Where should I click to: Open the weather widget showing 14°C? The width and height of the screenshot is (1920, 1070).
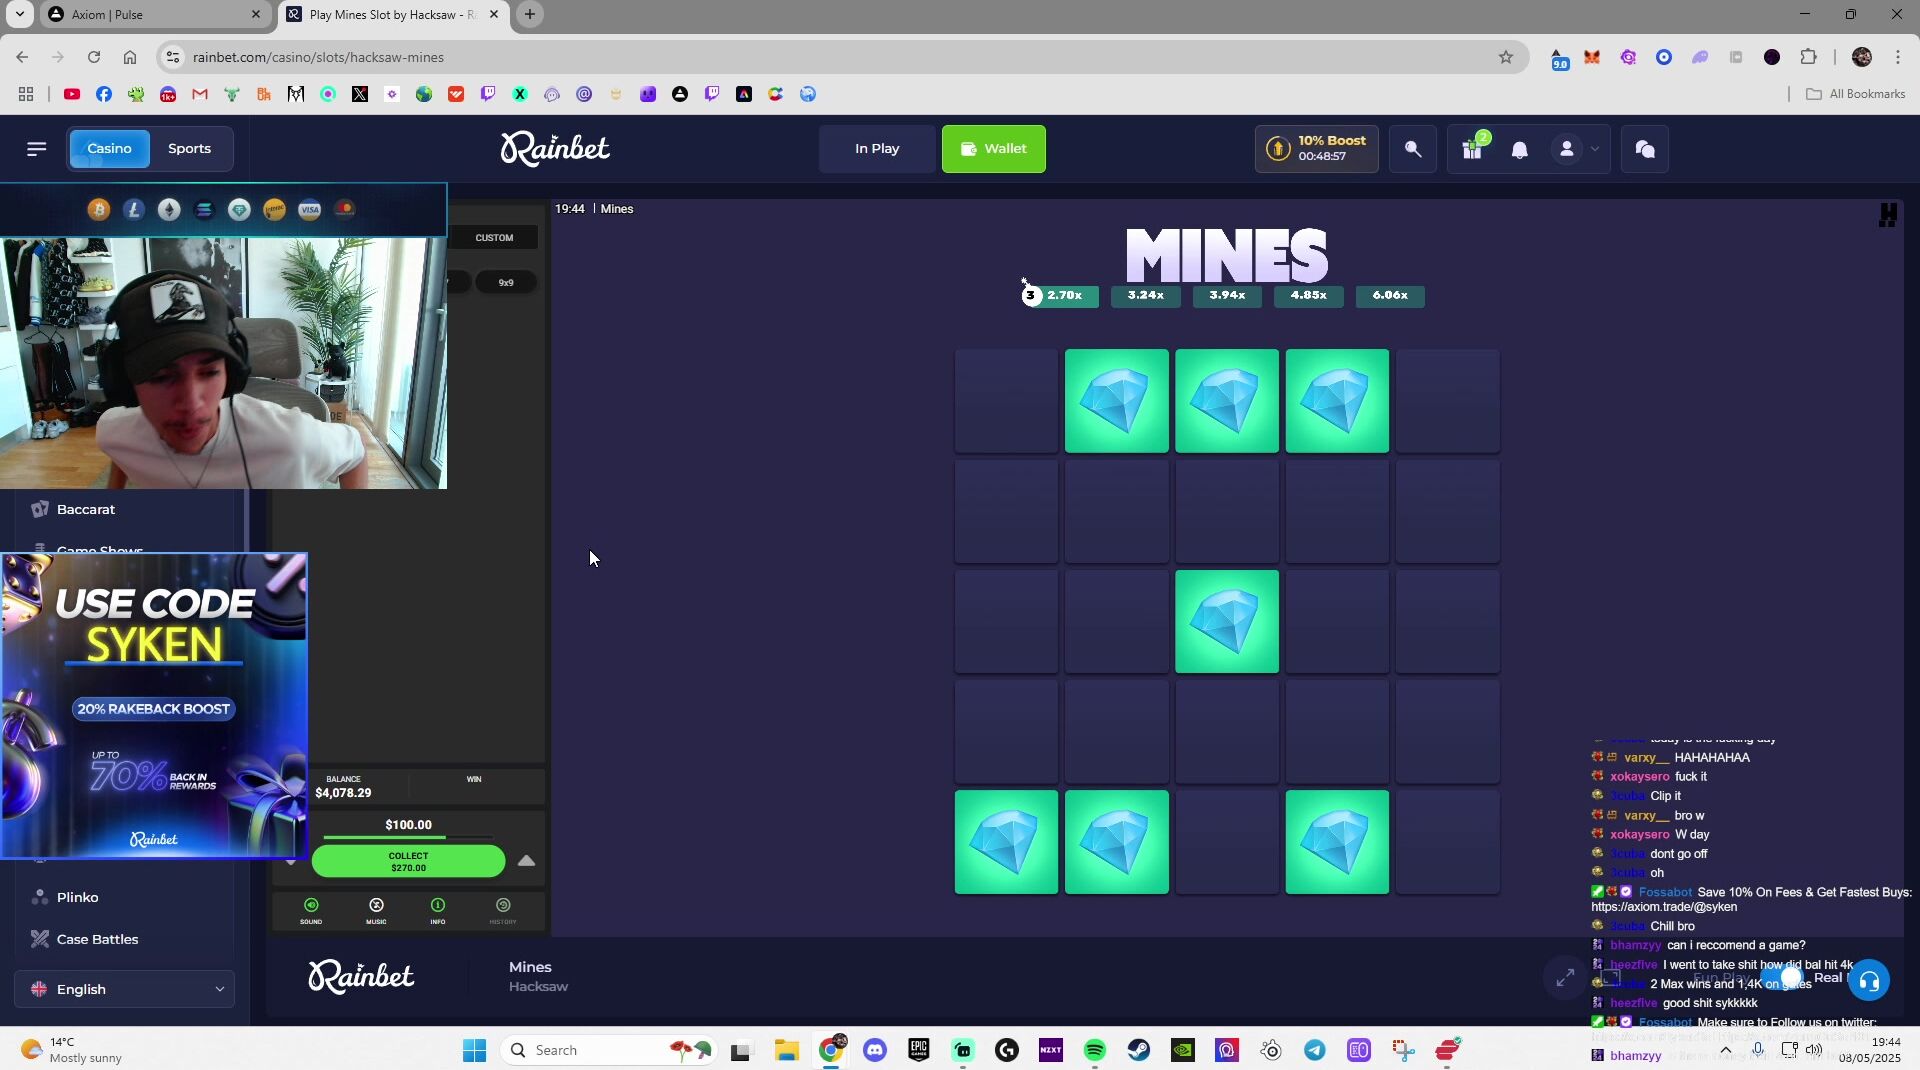point(72,1050)
